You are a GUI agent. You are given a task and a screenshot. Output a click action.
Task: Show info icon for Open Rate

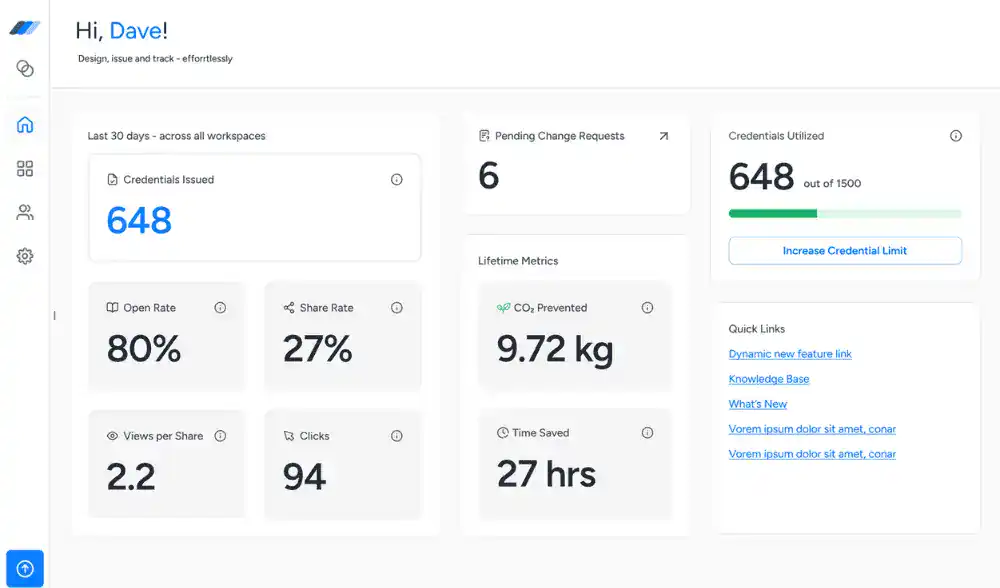pos(220,308)
